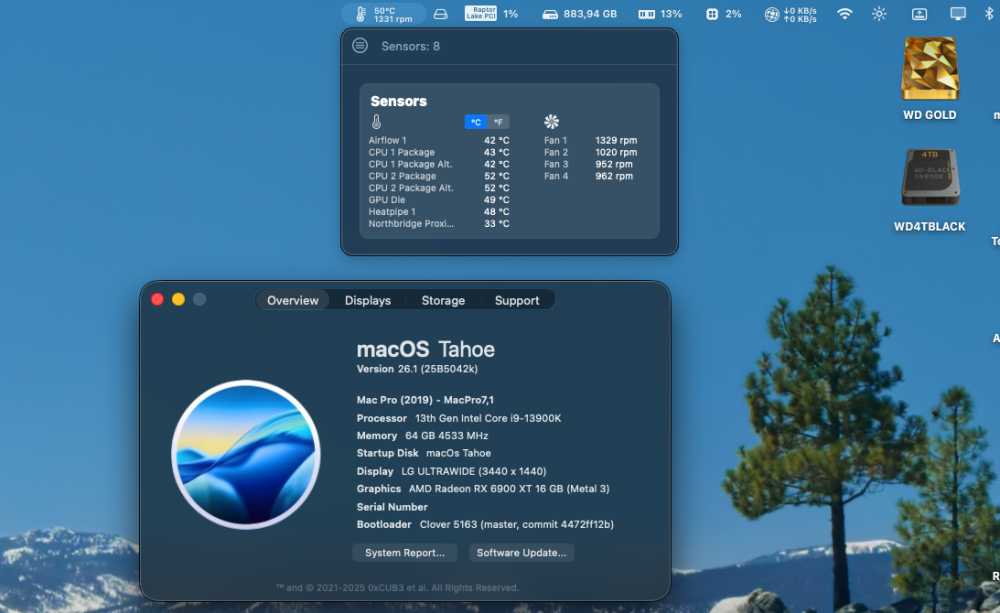The height and width of the screenshot is (613, 1000).
Task: Click the Sensors: 8 header text
Action: coord(410,47)
